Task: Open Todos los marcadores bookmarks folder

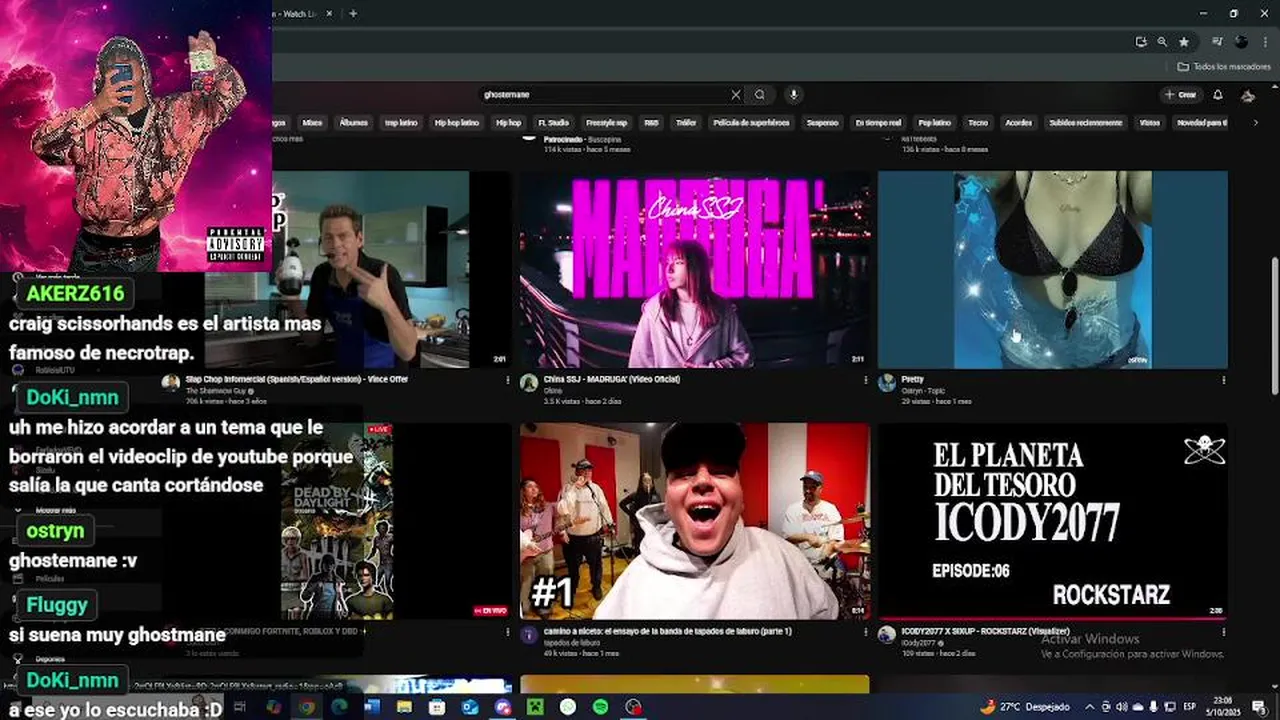Action: tap(1224, 67)
